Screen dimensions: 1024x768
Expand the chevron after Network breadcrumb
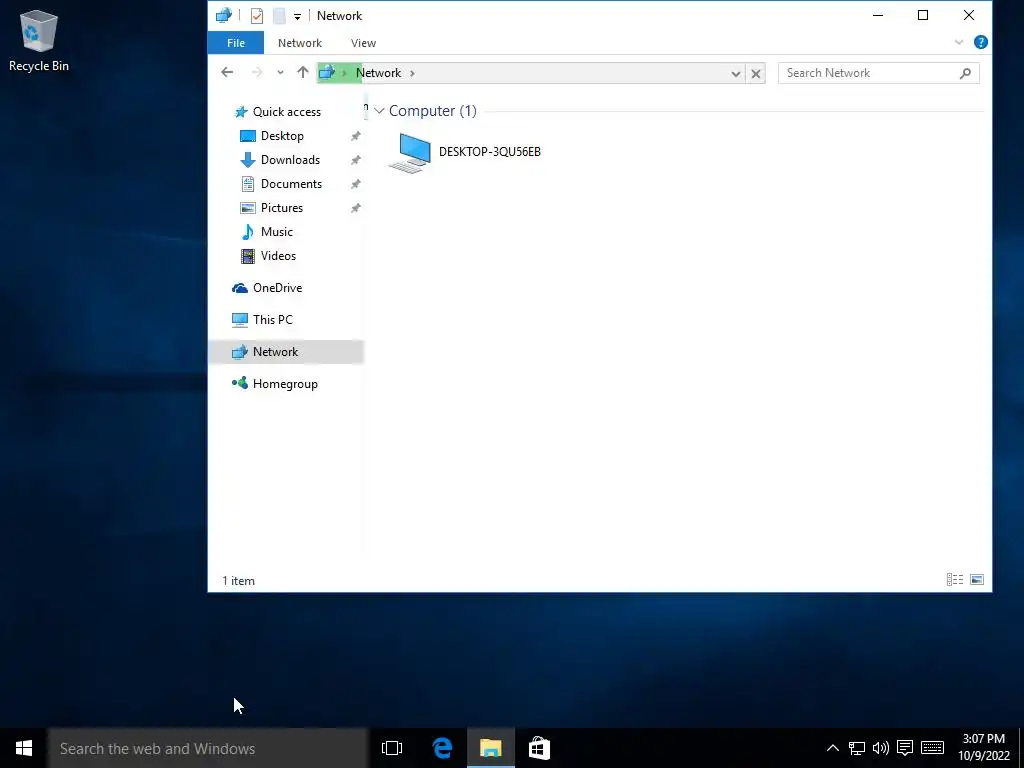pyautogui.click(x=412, y=72)
